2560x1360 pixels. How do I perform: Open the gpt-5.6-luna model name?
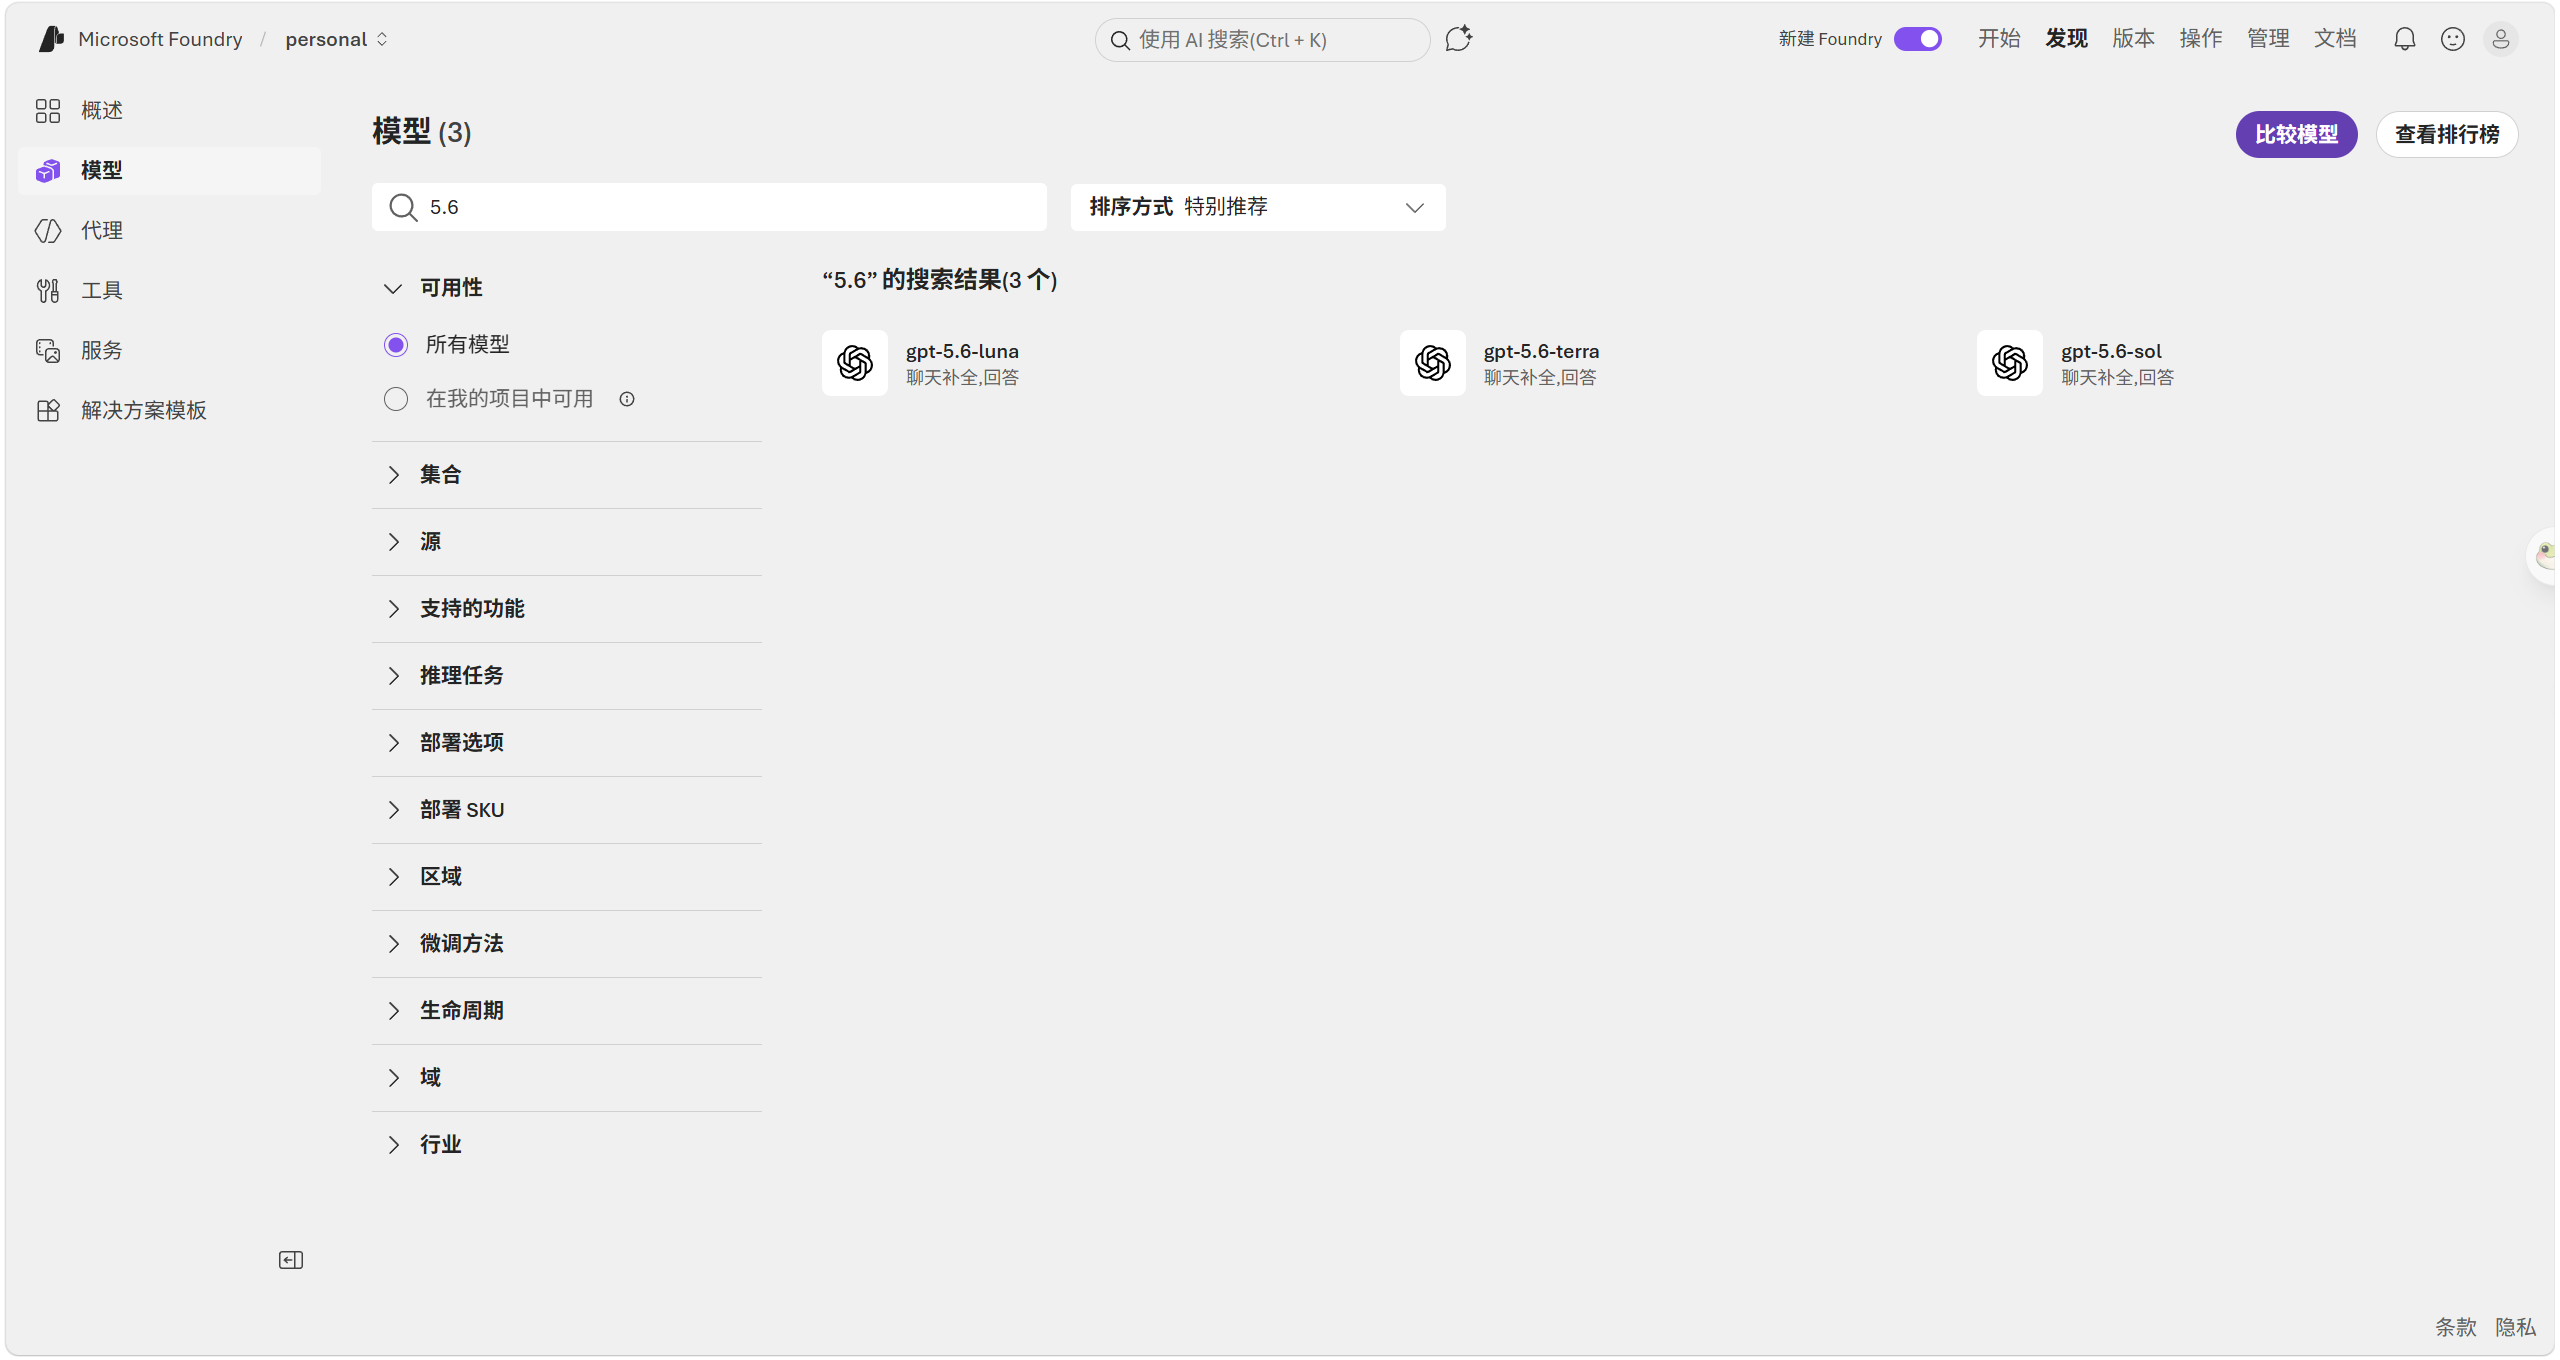[x=962, y=352]
